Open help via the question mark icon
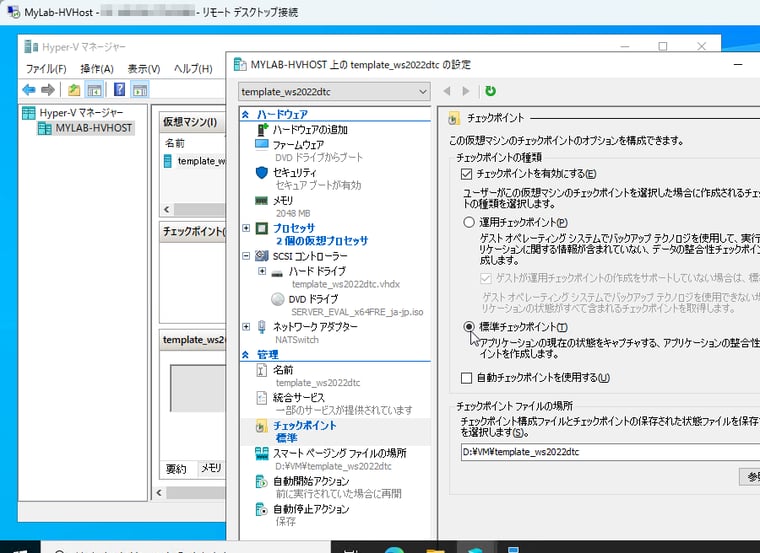 coord(119,90)
